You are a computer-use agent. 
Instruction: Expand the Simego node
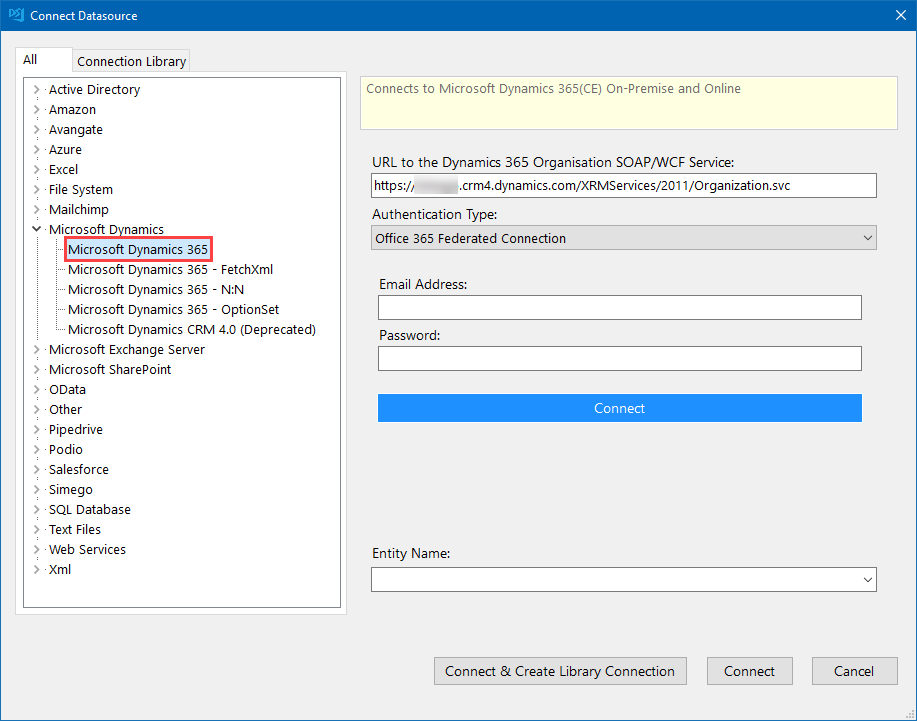click(36, 489)
